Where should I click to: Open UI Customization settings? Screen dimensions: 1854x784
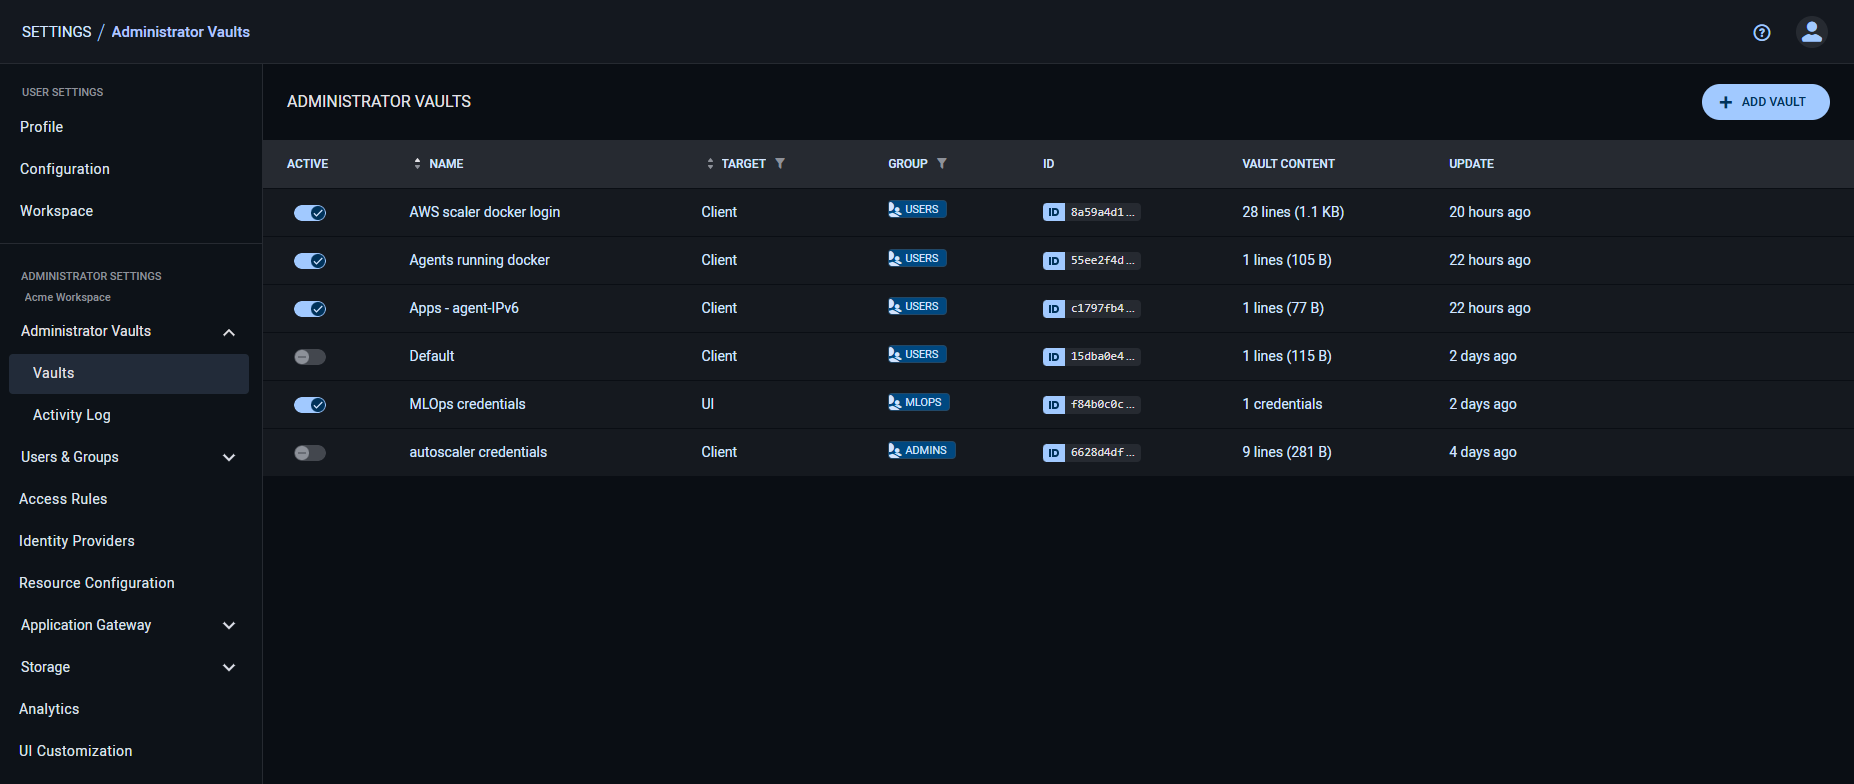click(x=76, y=751)
